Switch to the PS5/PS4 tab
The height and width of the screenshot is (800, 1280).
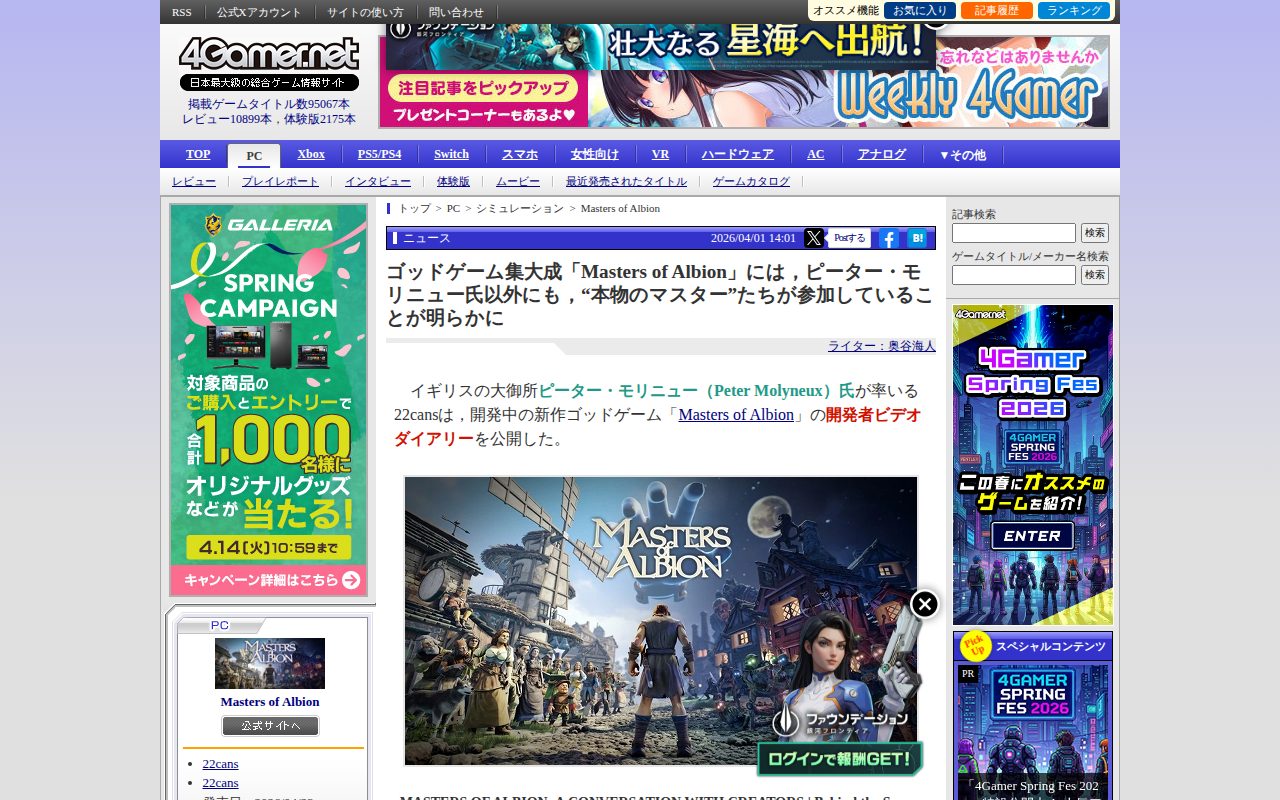(x=379, y=154)
